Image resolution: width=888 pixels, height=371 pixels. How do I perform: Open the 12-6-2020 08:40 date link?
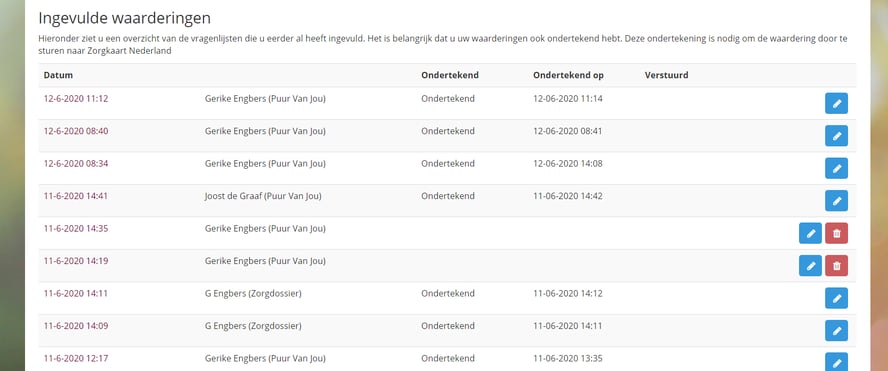(x=76, y=131)
